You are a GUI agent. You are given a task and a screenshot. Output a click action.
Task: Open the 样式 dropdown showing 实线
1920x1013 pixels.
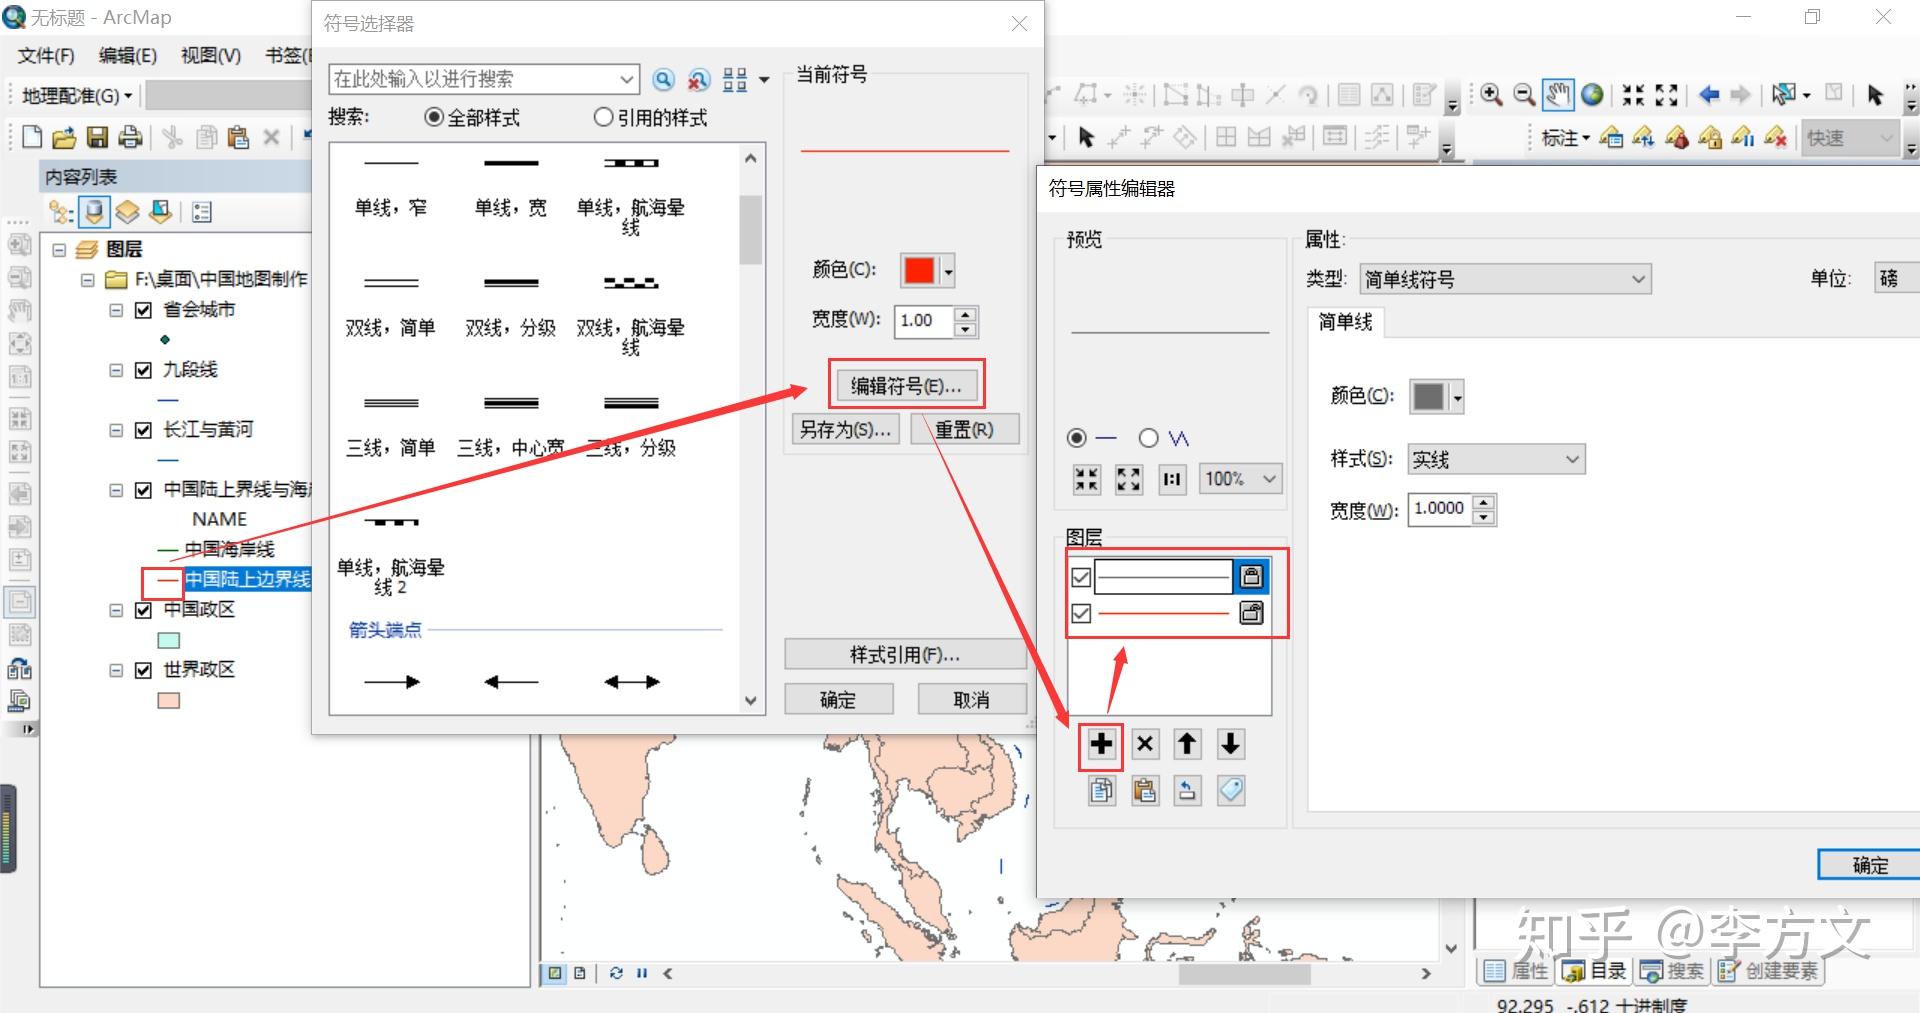click(x=1572, y=459)
